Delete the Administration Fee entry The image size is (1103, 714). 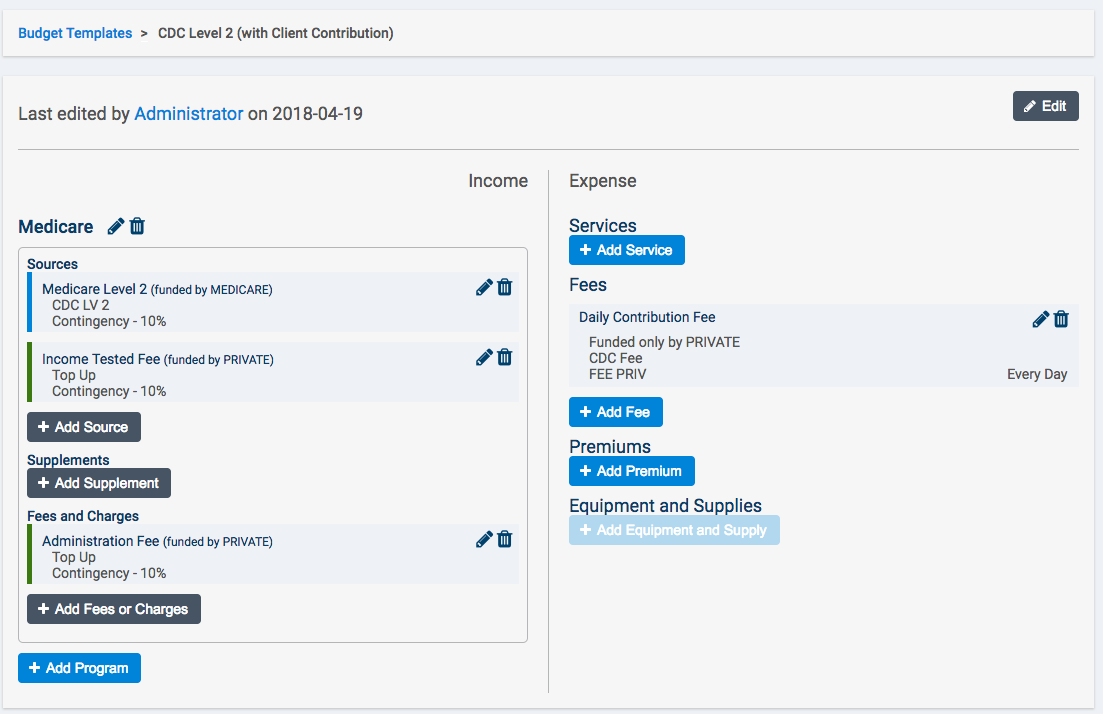505,540
